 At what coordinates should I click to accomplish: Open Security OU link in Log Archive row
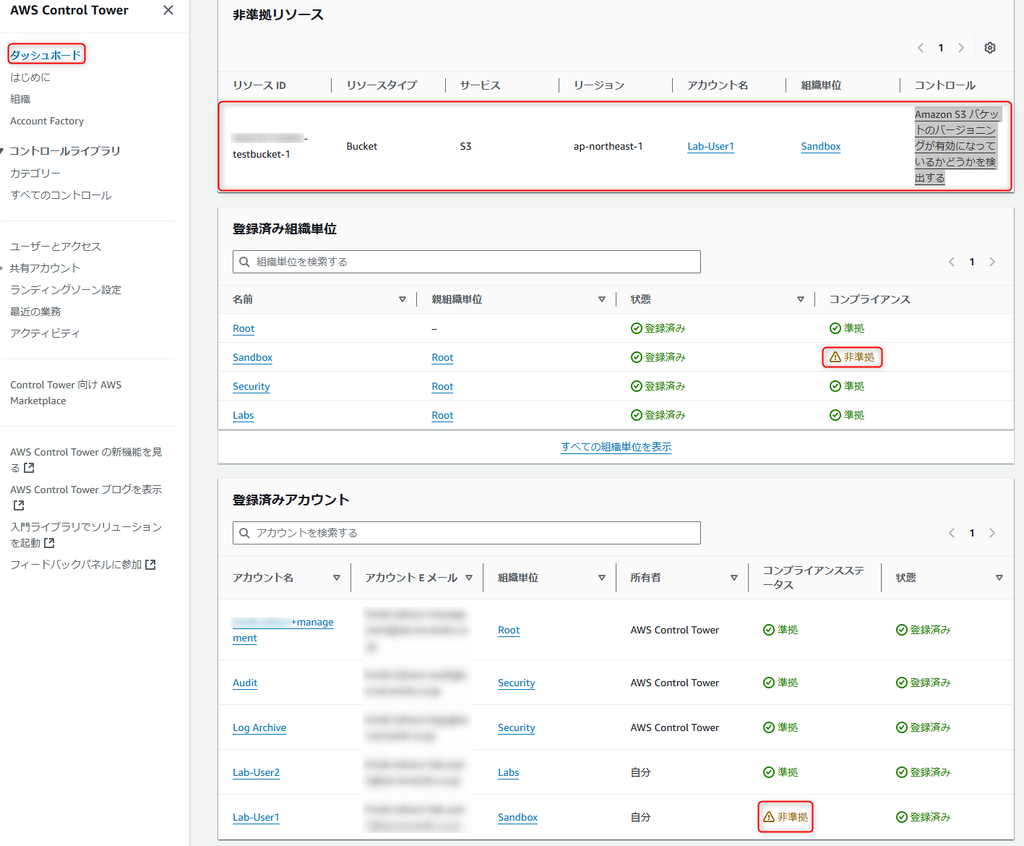click(x=517, y=727)
